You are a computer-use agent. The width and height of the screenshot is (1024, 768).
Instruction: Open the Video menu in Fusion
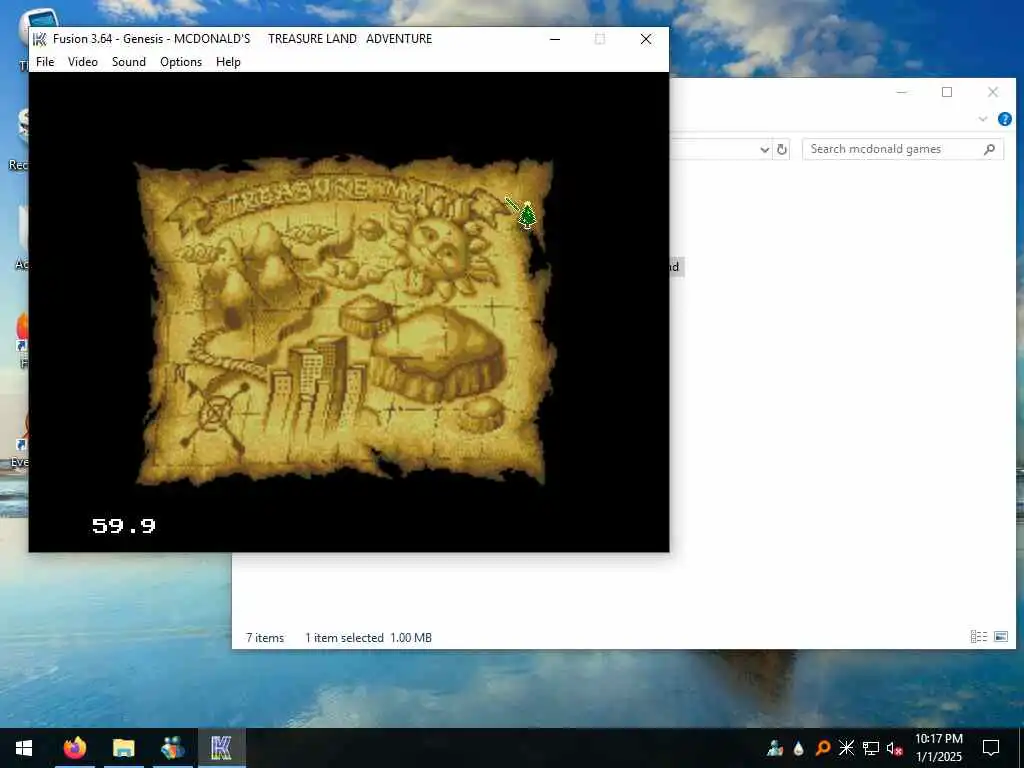(x=83, y=62)
